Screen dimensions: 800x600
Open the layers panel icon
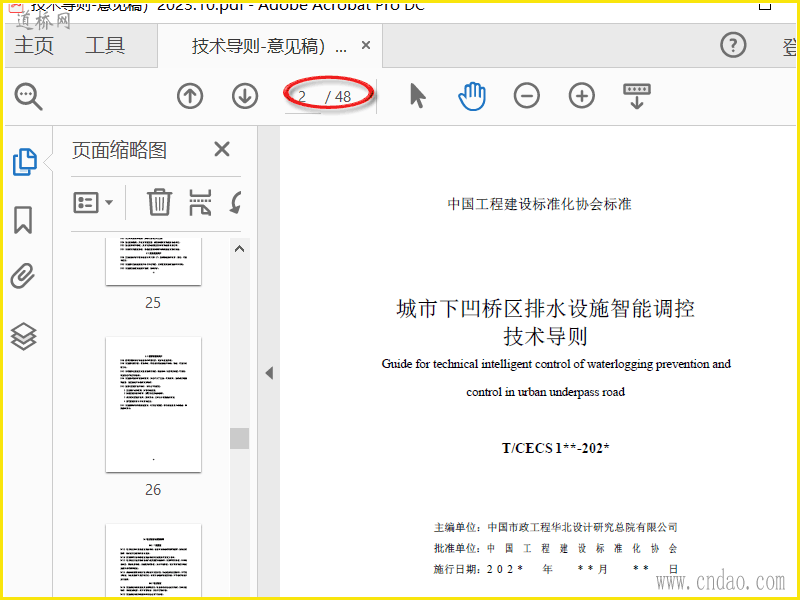pos(23,336)
